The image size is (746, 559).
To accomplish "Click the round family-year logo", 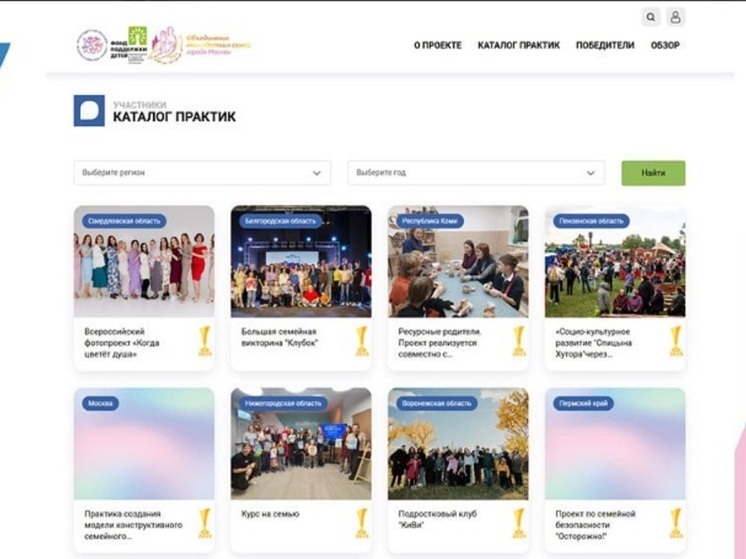I will tap(92, 45).
